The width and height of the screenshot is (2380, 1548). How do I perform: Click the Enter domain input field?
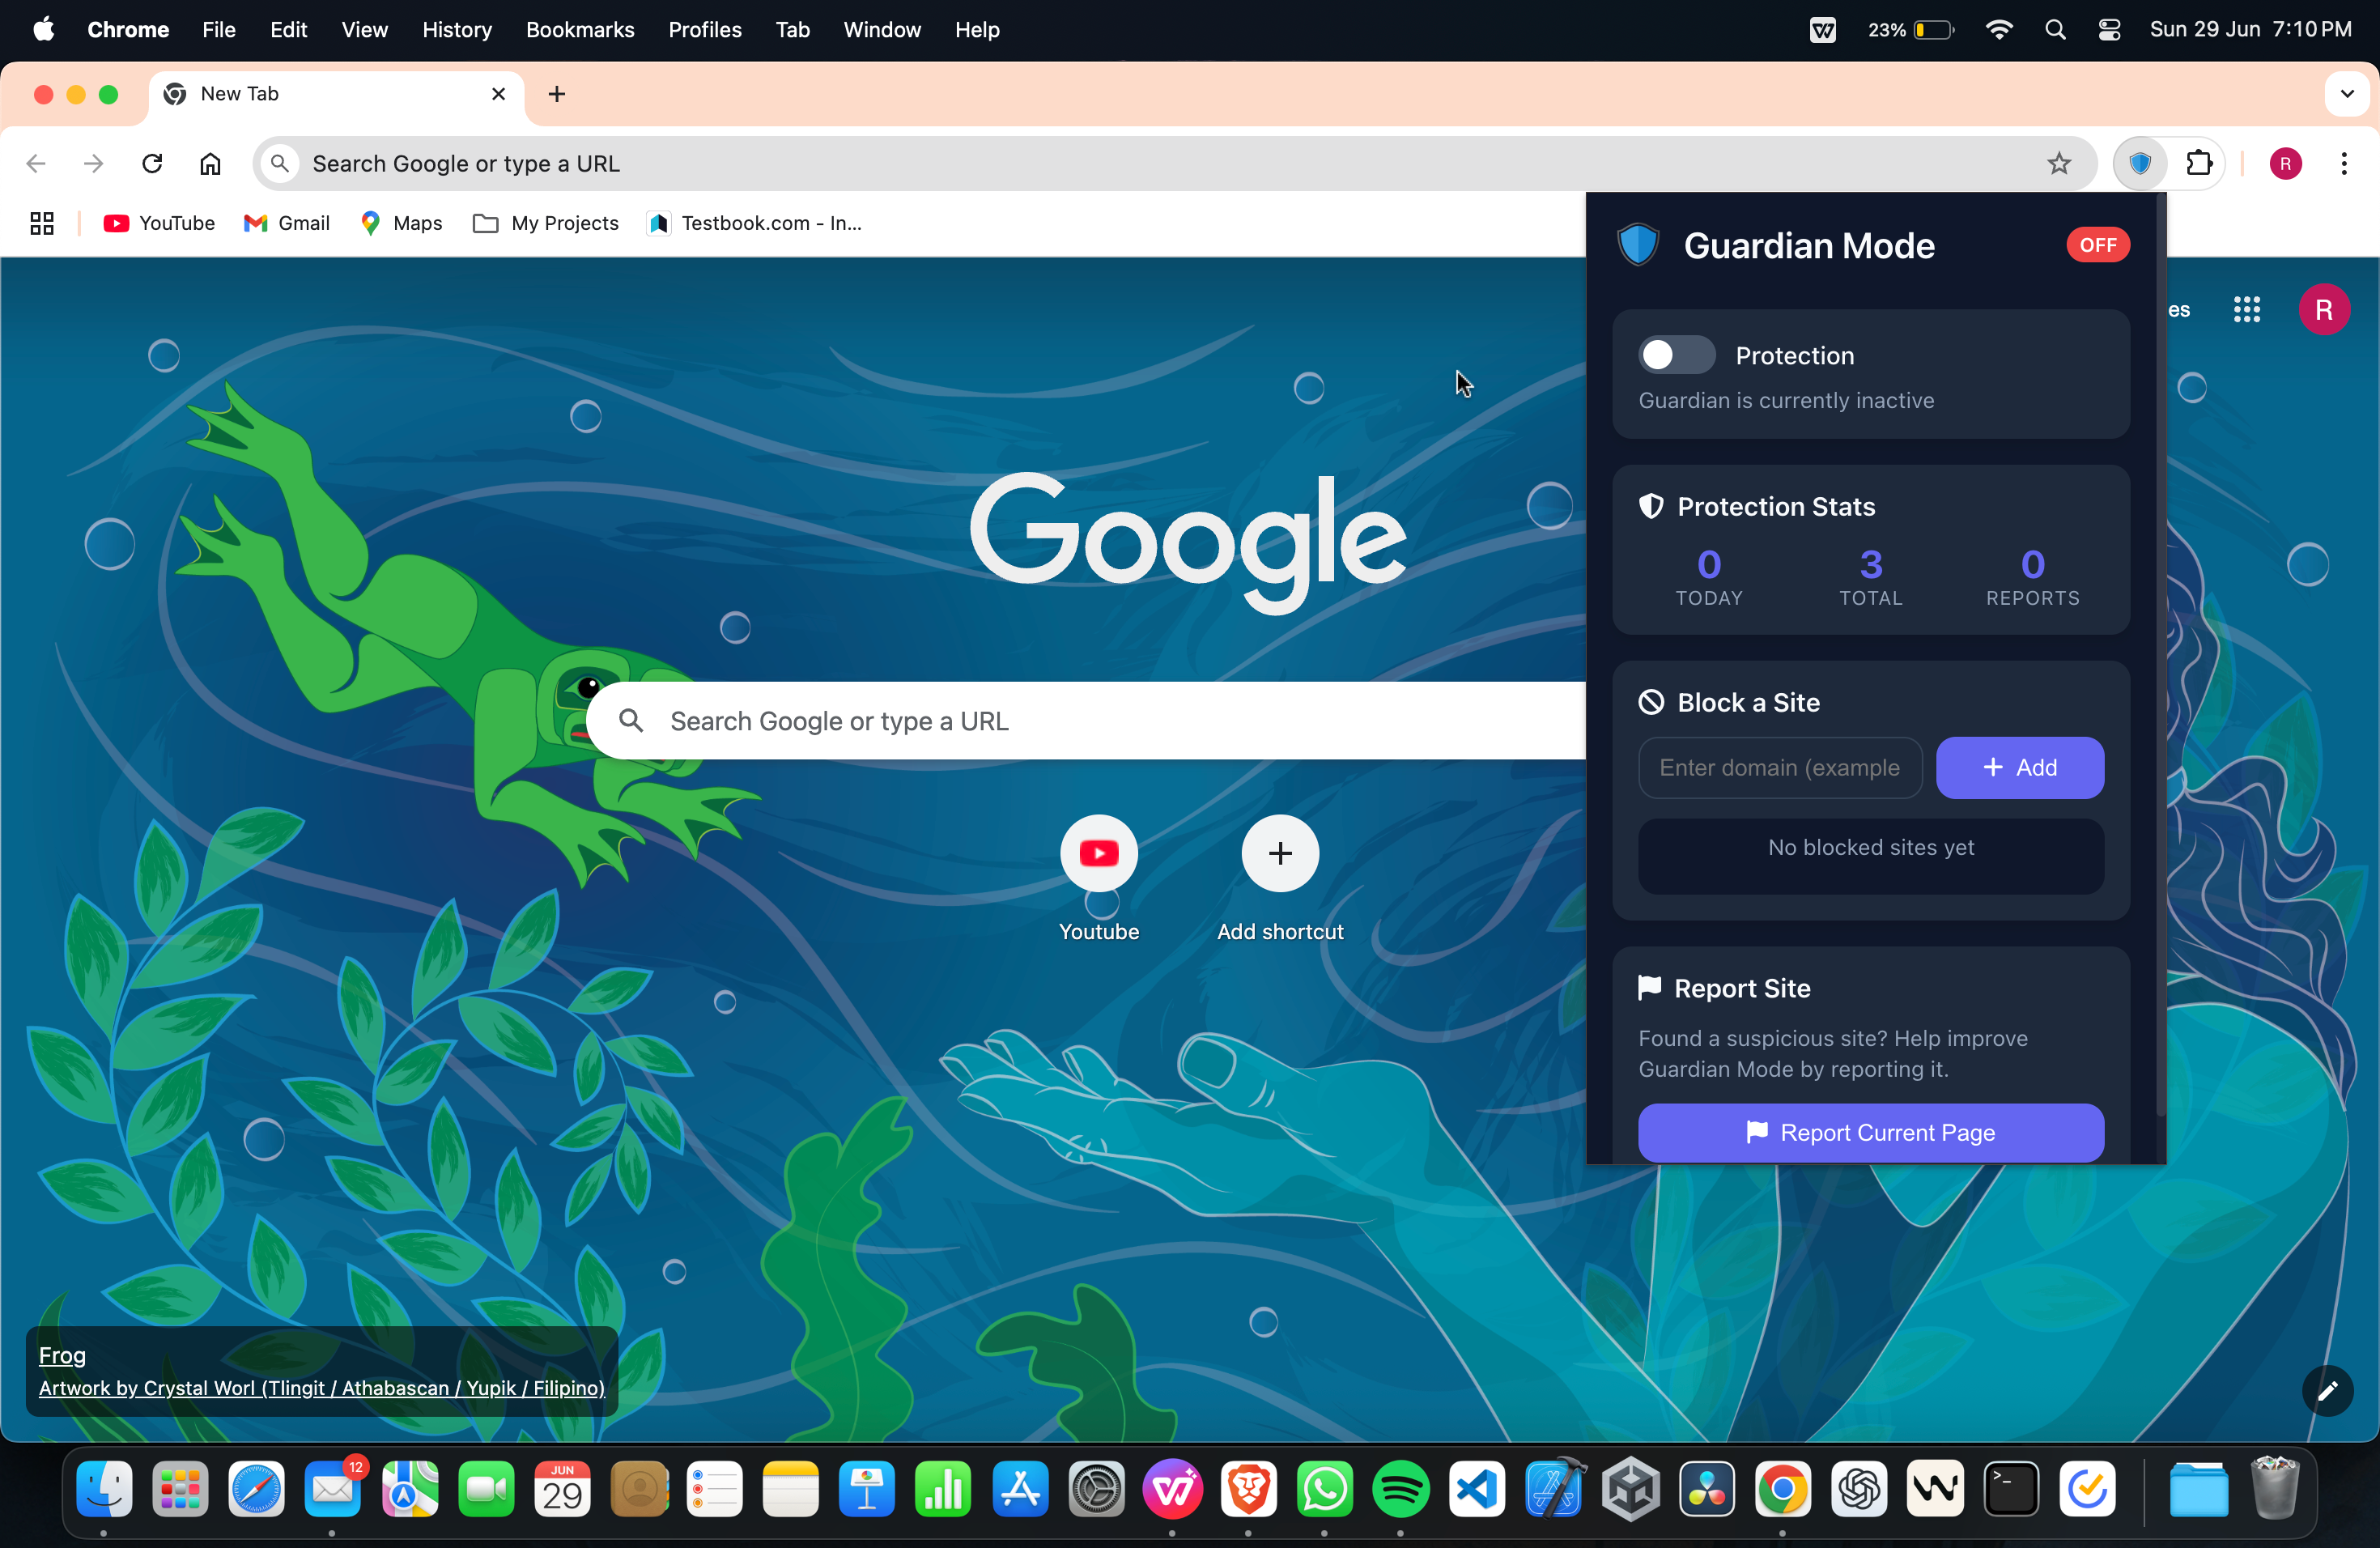(x=1779, y=767)
